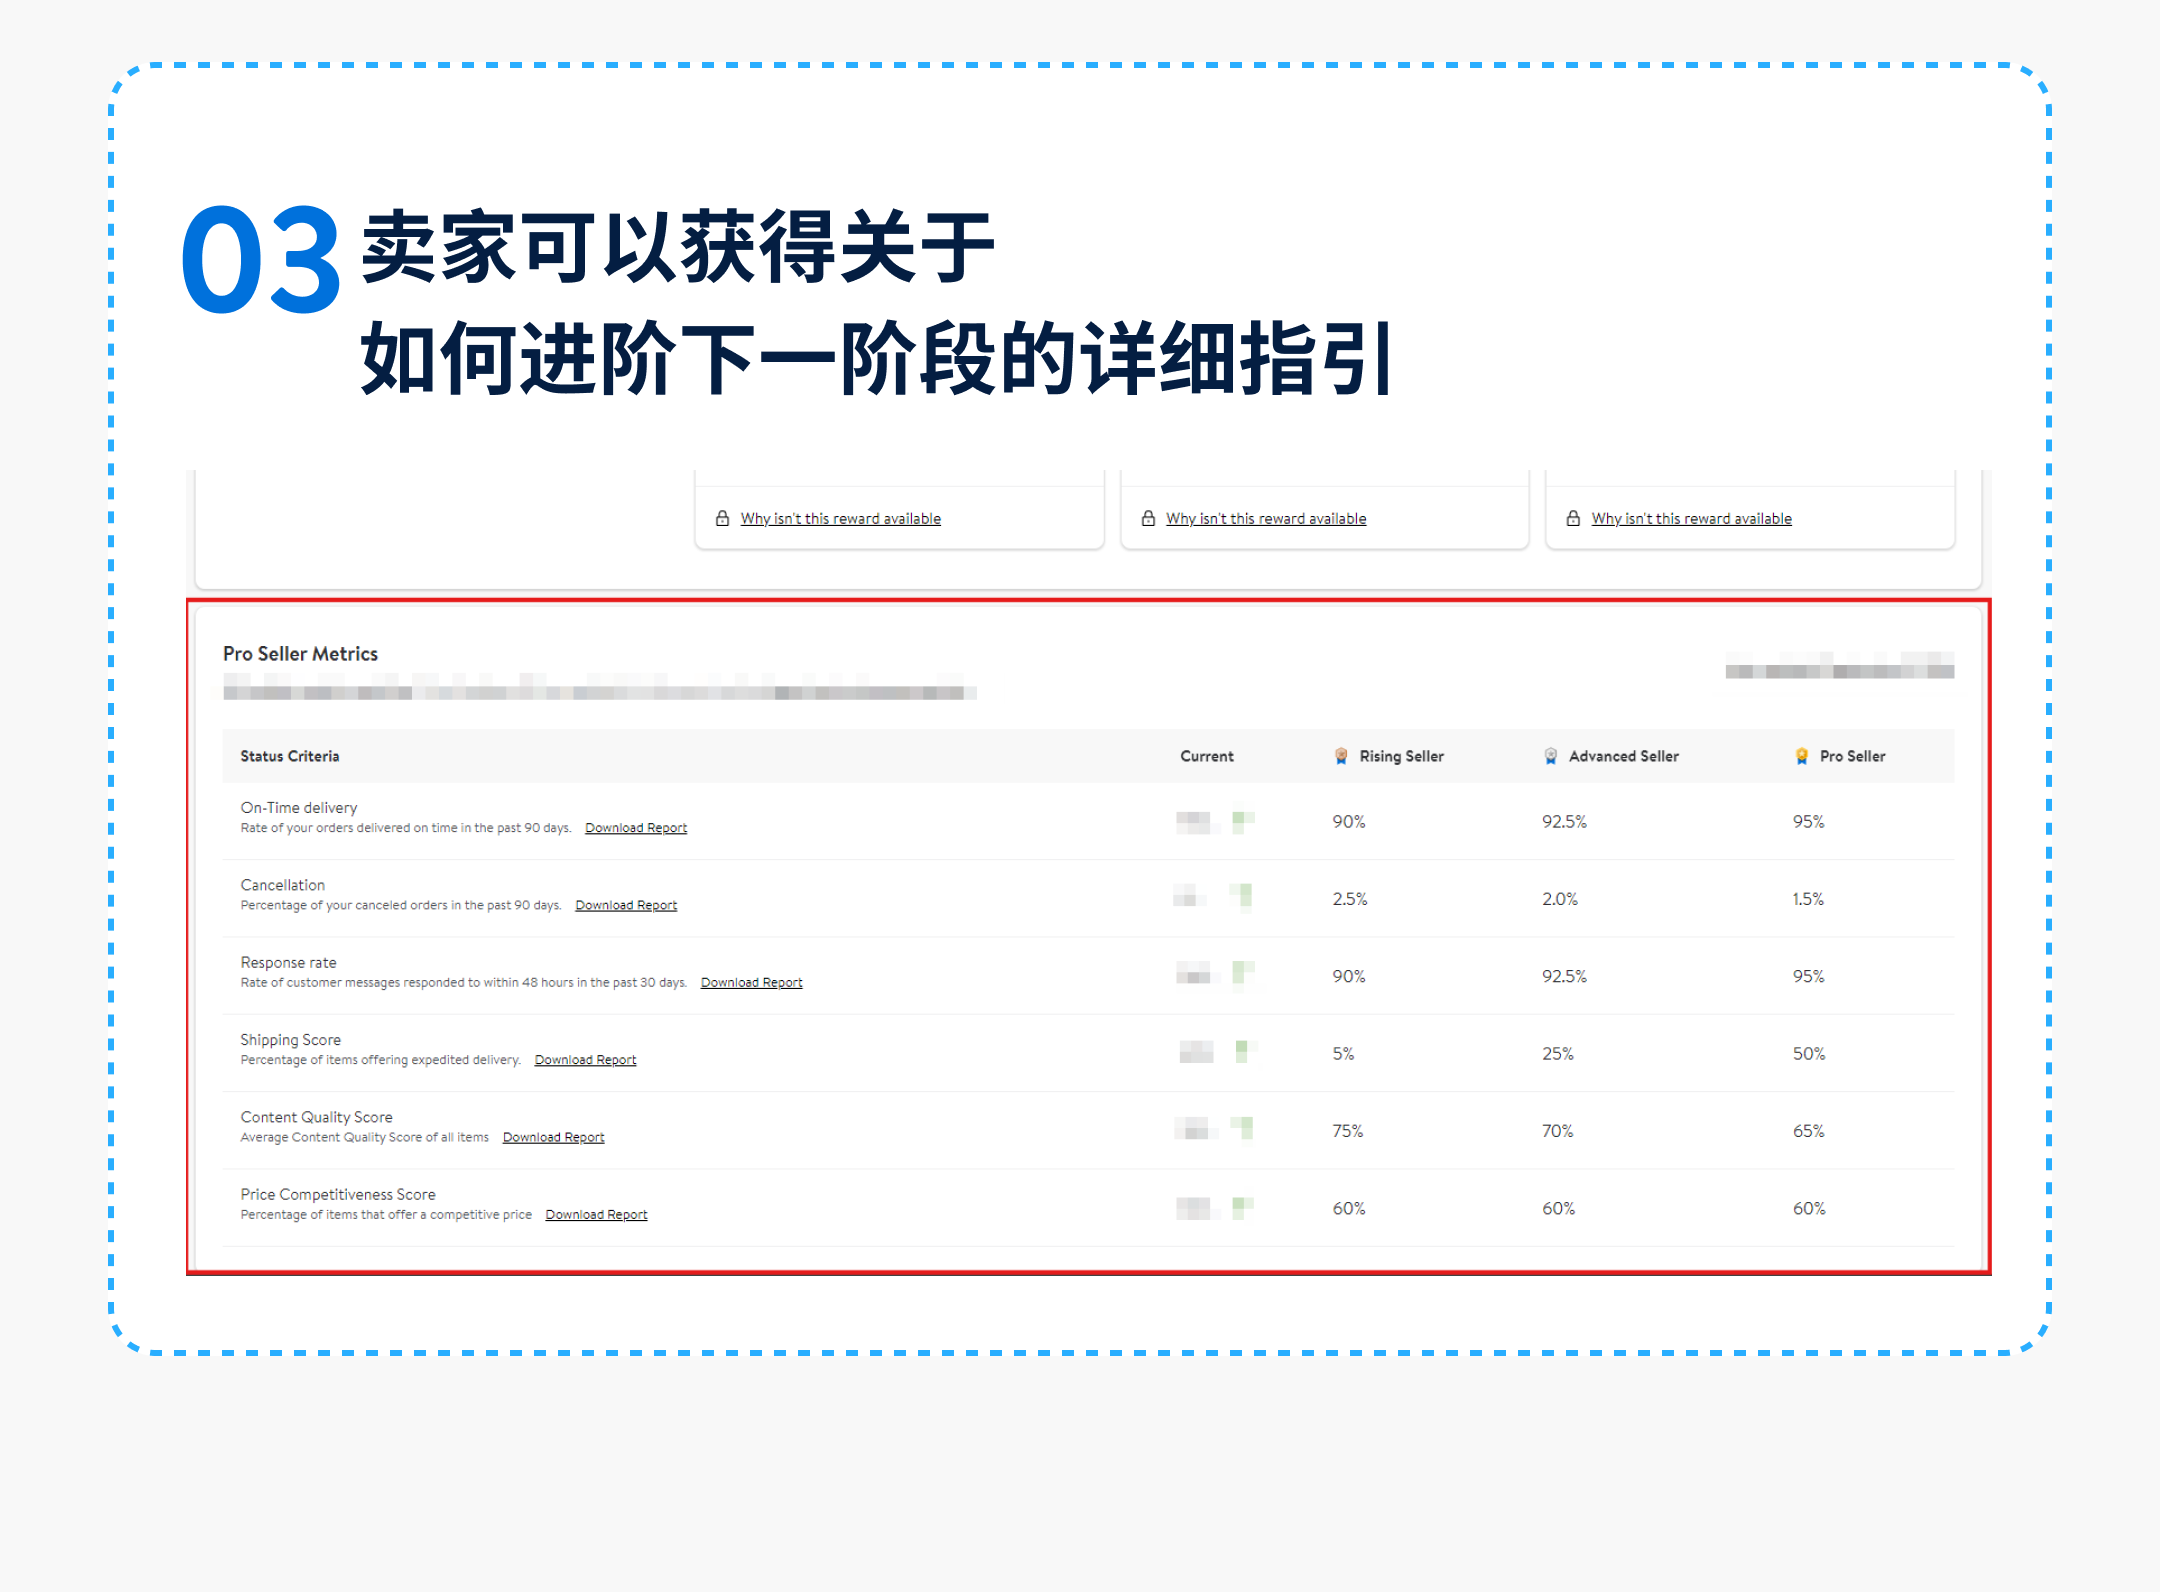Click the lock icon on the middle reward card
This screenshot has width=2160, height=1592.
tap(1148, 518)
